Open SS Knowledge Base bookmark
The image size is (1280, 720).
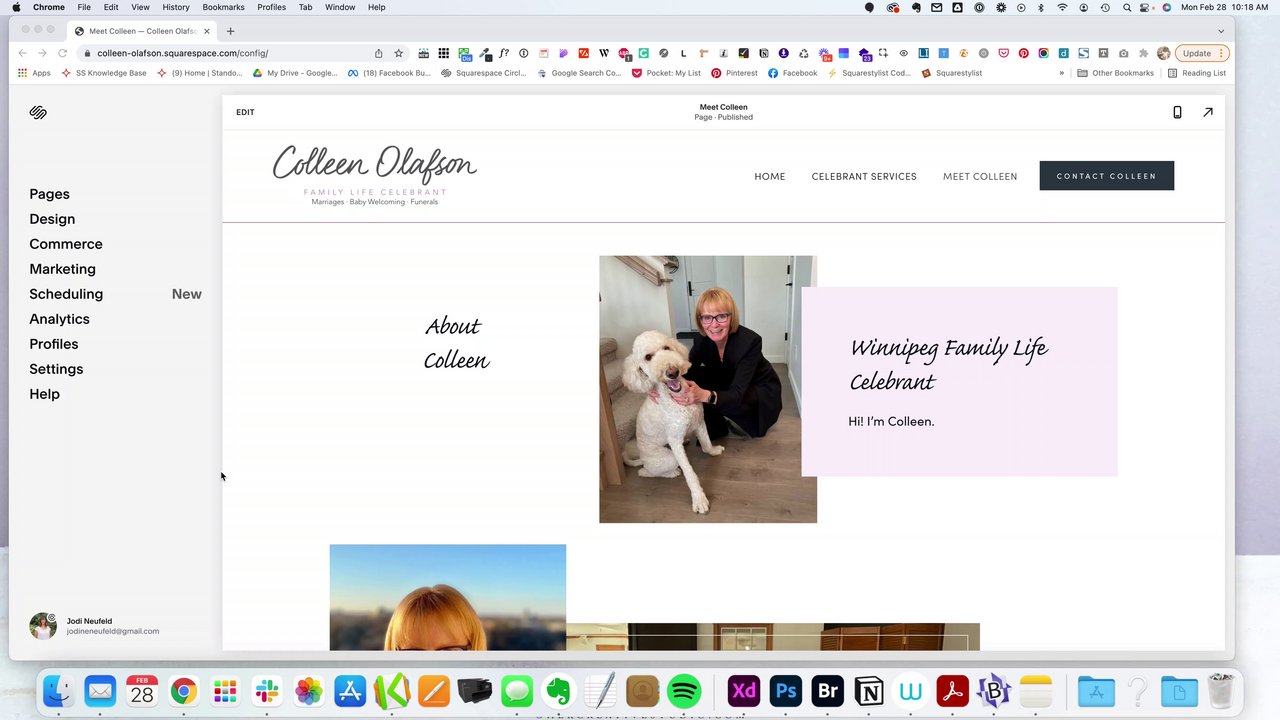(104, 73)
